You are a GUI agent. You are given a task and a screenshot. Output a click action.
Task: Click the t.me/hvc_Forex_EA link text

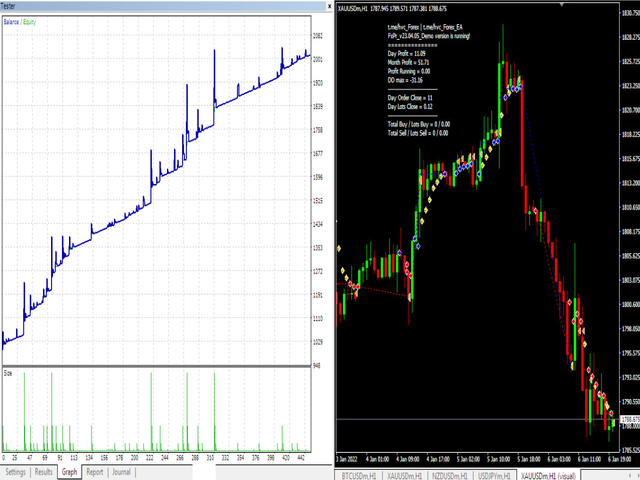[x=448, y=26]
